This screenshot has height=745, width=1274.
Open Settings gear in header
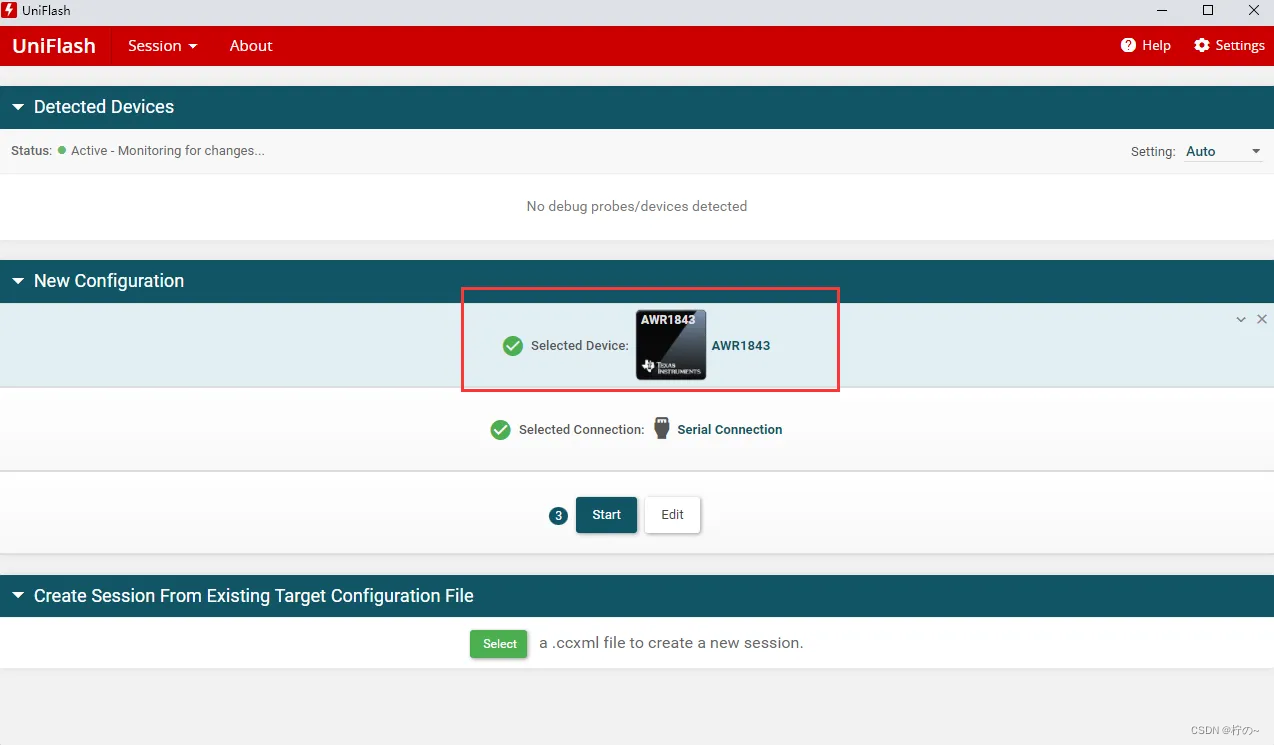pyautogui.click(x=1229, y=46)
